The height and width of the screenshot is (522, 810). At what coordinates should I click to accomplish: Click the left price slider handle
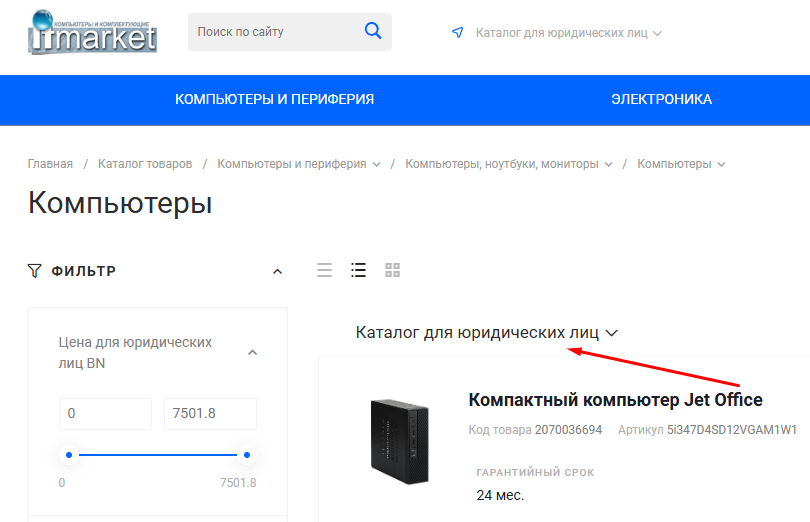pyautogui.click(x=69, y=456)
